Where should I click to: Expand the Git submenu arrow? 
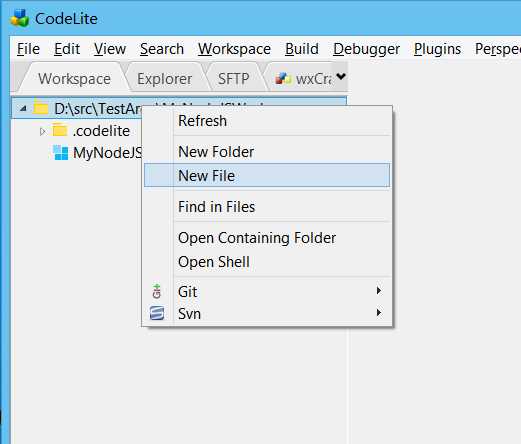click(378, 291)
